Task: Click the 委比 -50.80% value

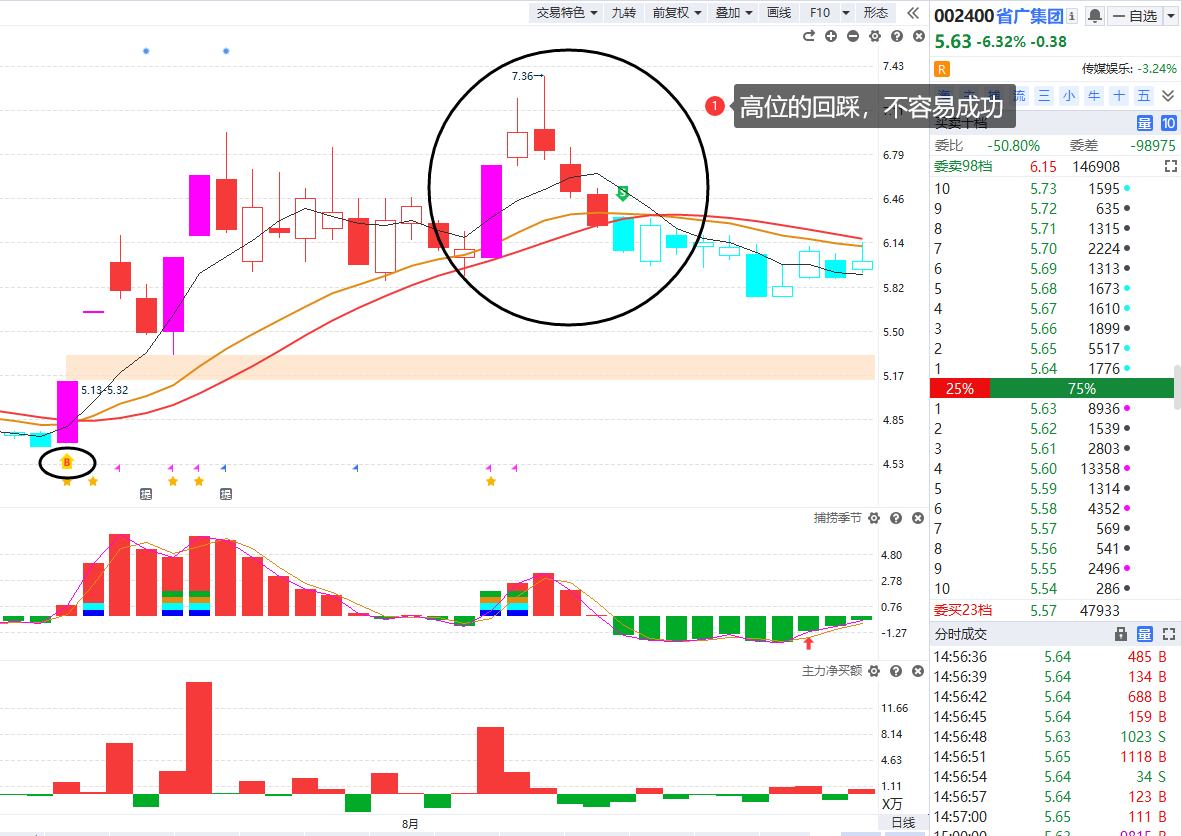Action: [x=1013, y=145]
